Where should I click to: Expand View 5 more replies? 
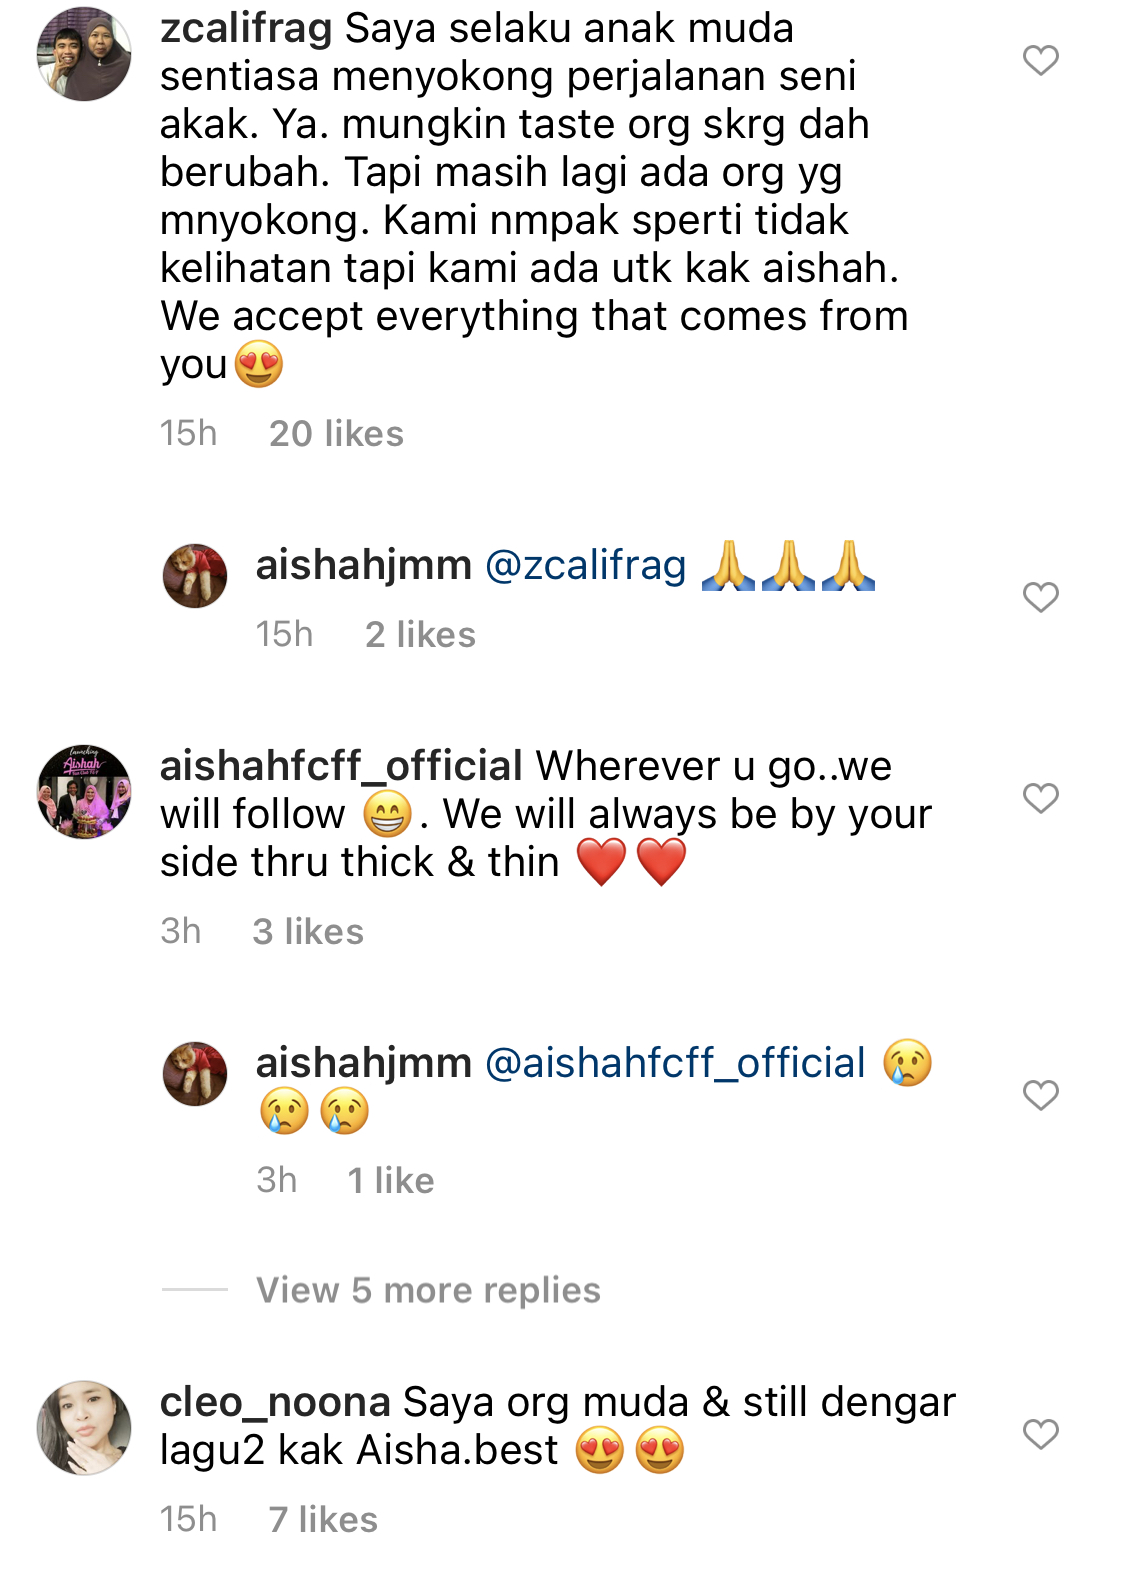(428, 1290)
